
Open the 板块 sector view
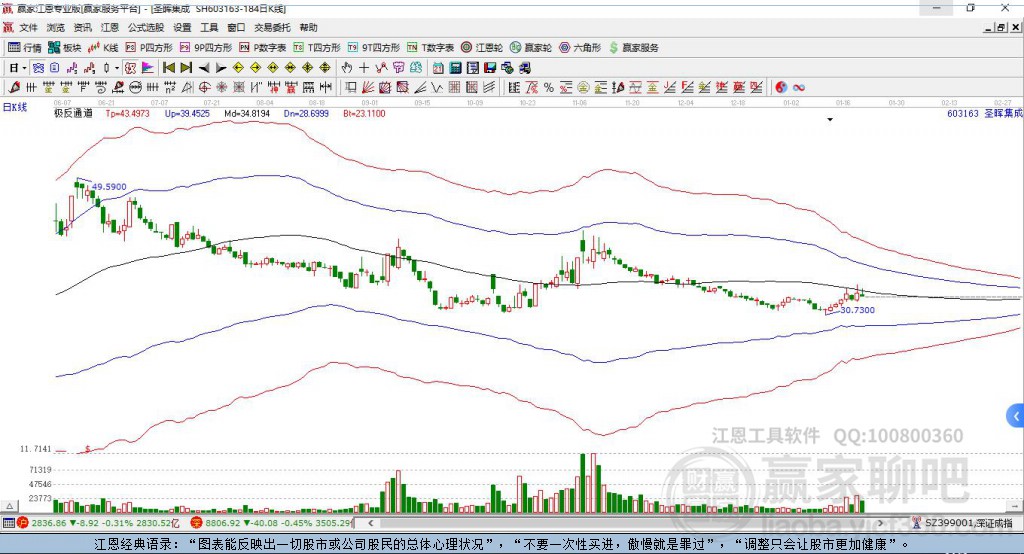64,48
